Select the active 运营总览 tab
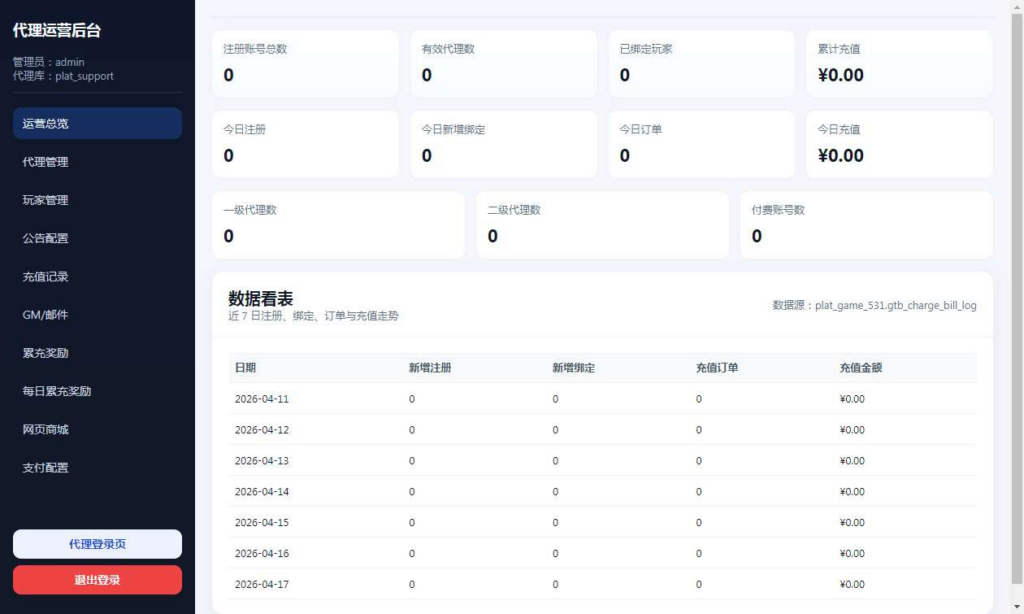Screen dimensions: 1024x614 (97, 123)
